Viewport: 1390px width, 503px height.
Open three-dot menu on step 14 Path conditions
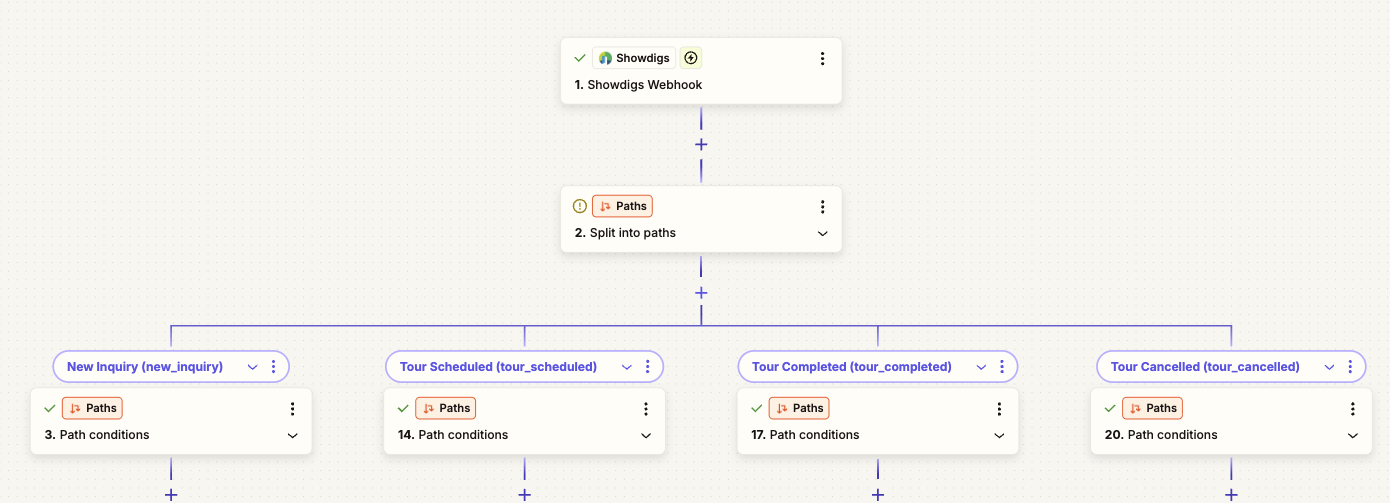click(646, 409)
